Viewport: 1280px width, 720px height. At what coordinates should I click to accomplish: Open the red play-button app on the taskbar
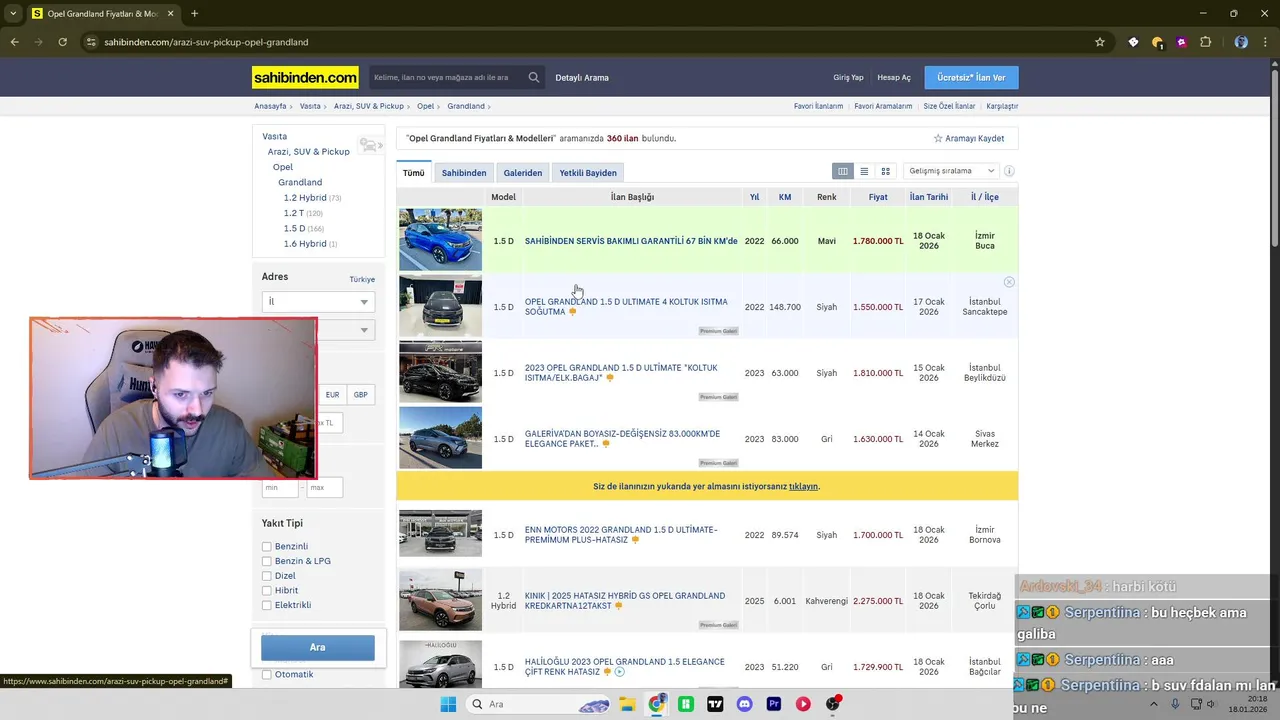click(x=803, y=704)
